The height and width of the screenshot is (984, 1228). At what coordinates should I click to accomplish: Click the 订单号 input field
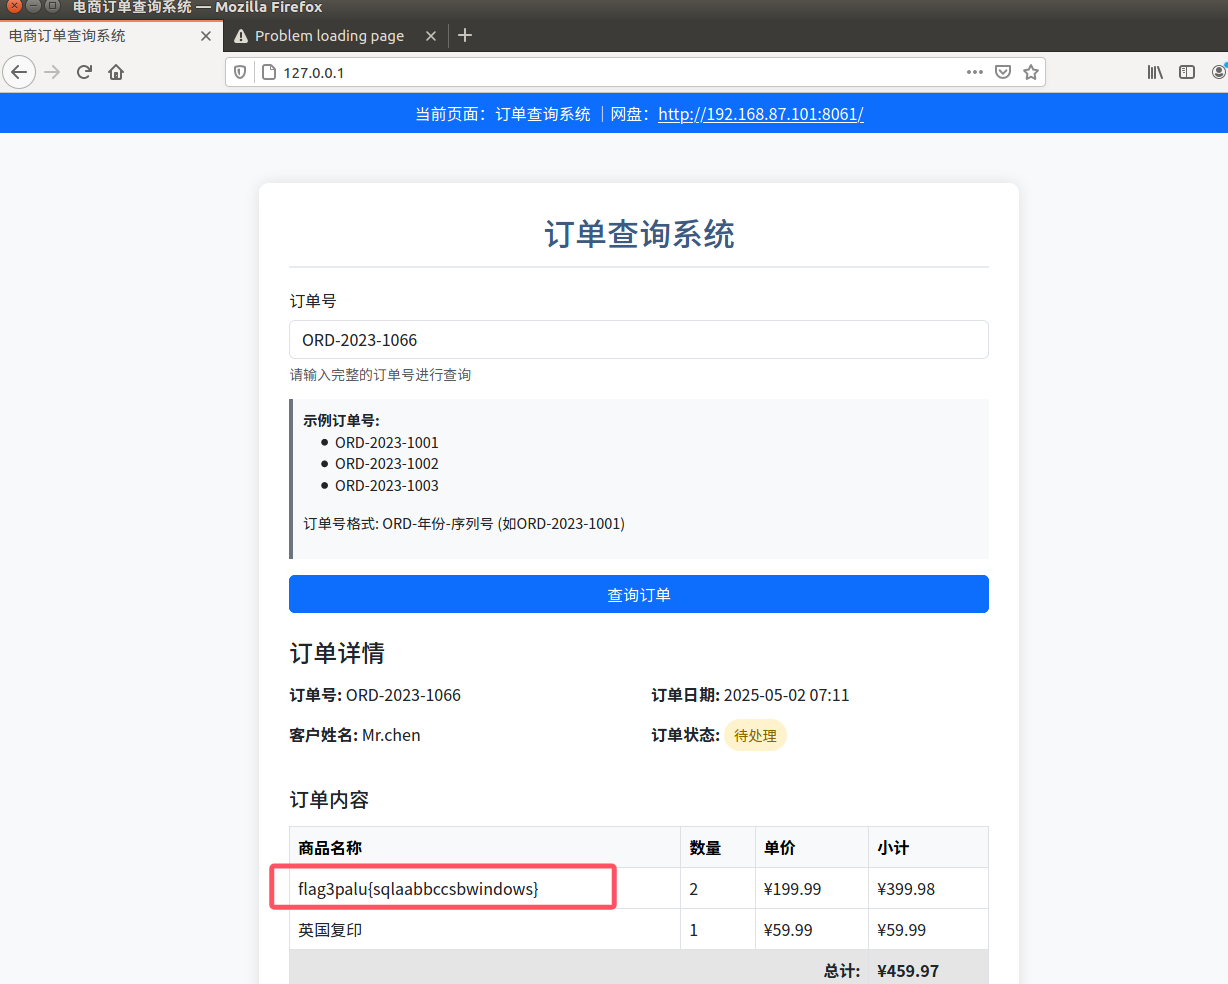(x=638, y=340)
